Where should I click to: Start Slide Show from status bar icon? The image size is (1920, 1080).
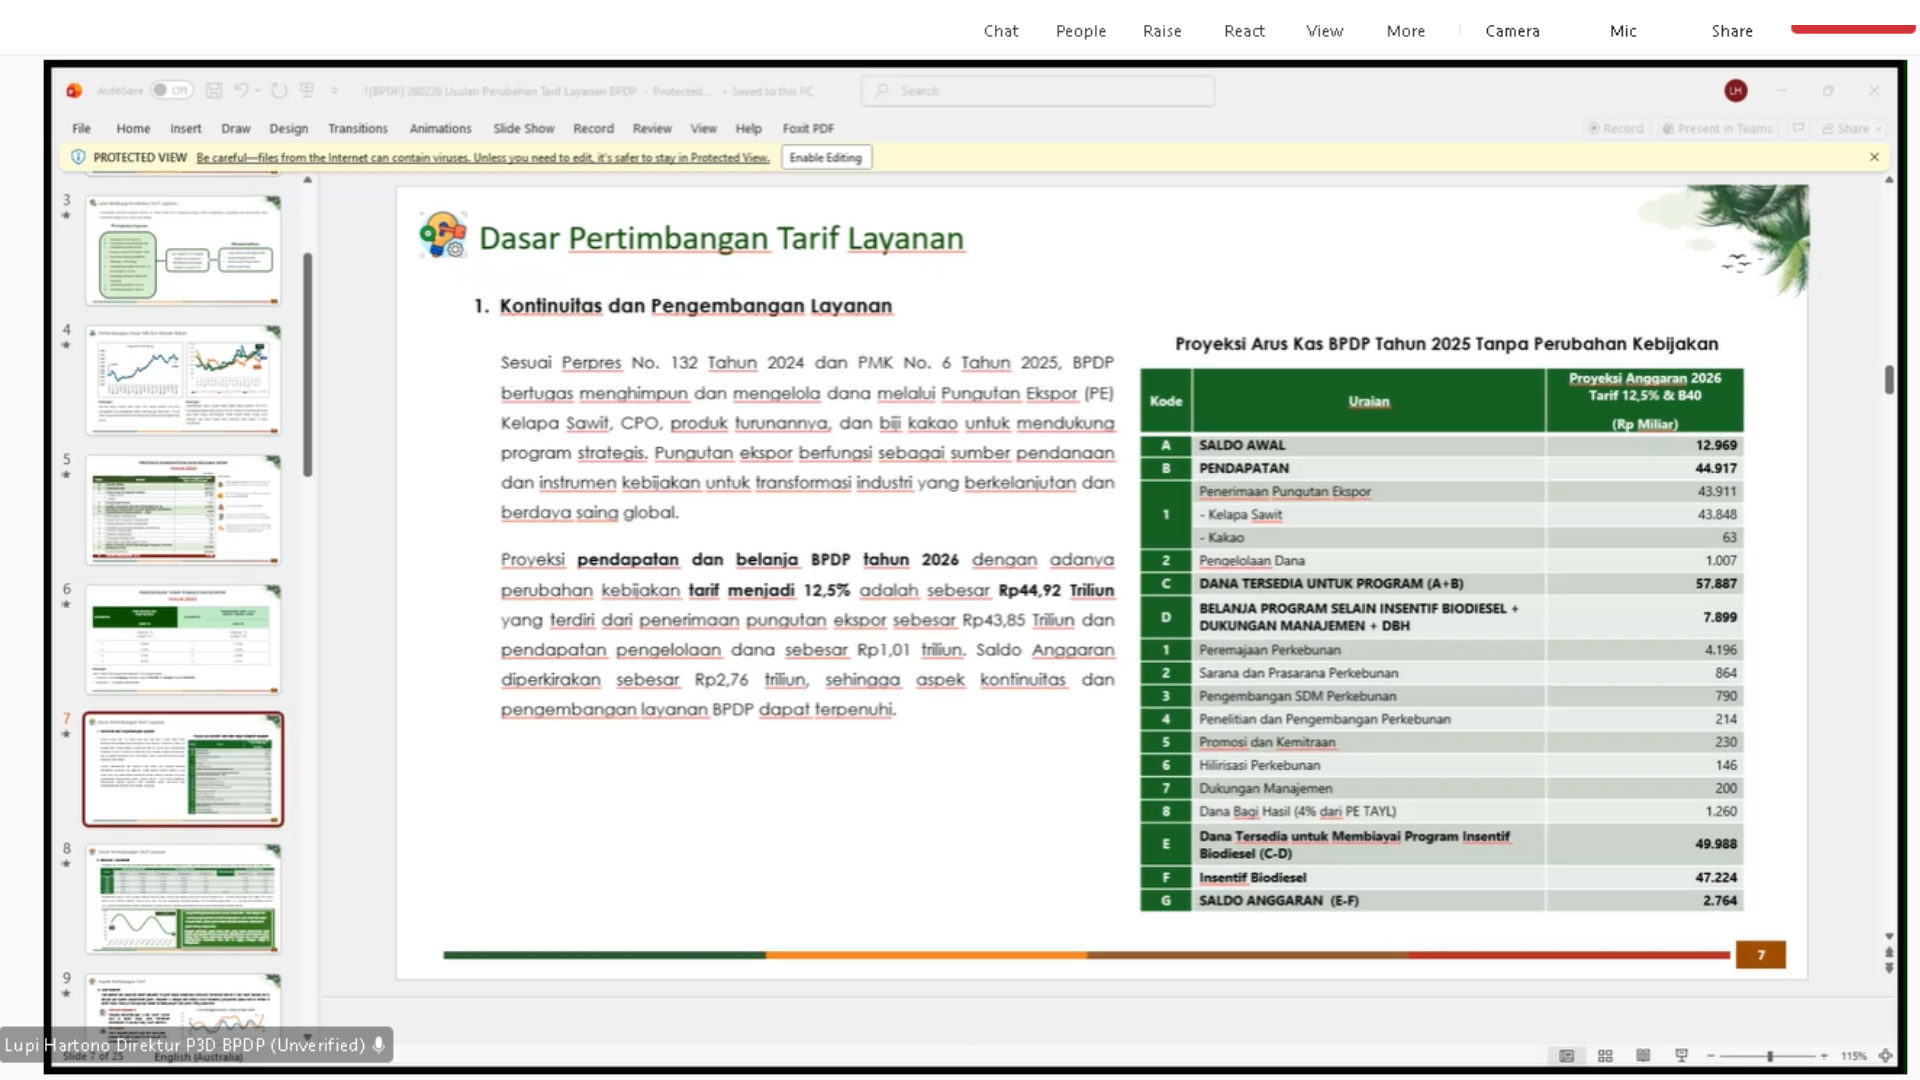tap(1681, 1056)
